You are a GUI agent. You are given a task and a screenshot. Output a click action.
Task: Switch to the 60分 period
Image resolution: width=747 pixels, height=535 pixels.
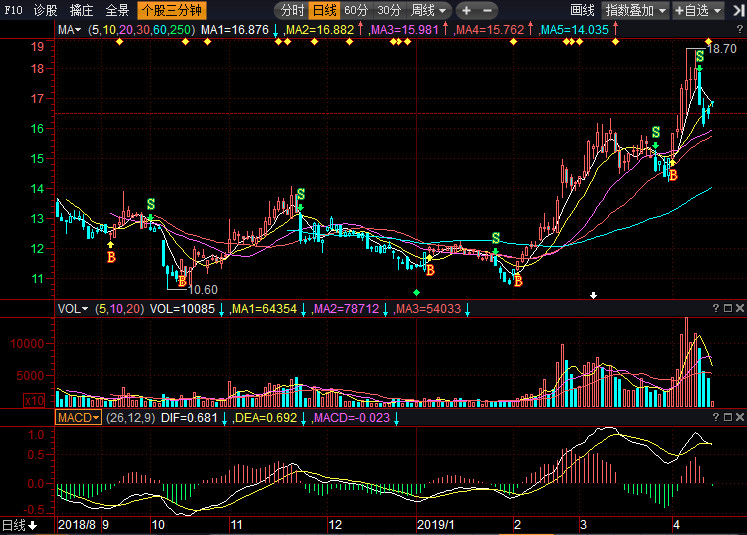[355, 10]
